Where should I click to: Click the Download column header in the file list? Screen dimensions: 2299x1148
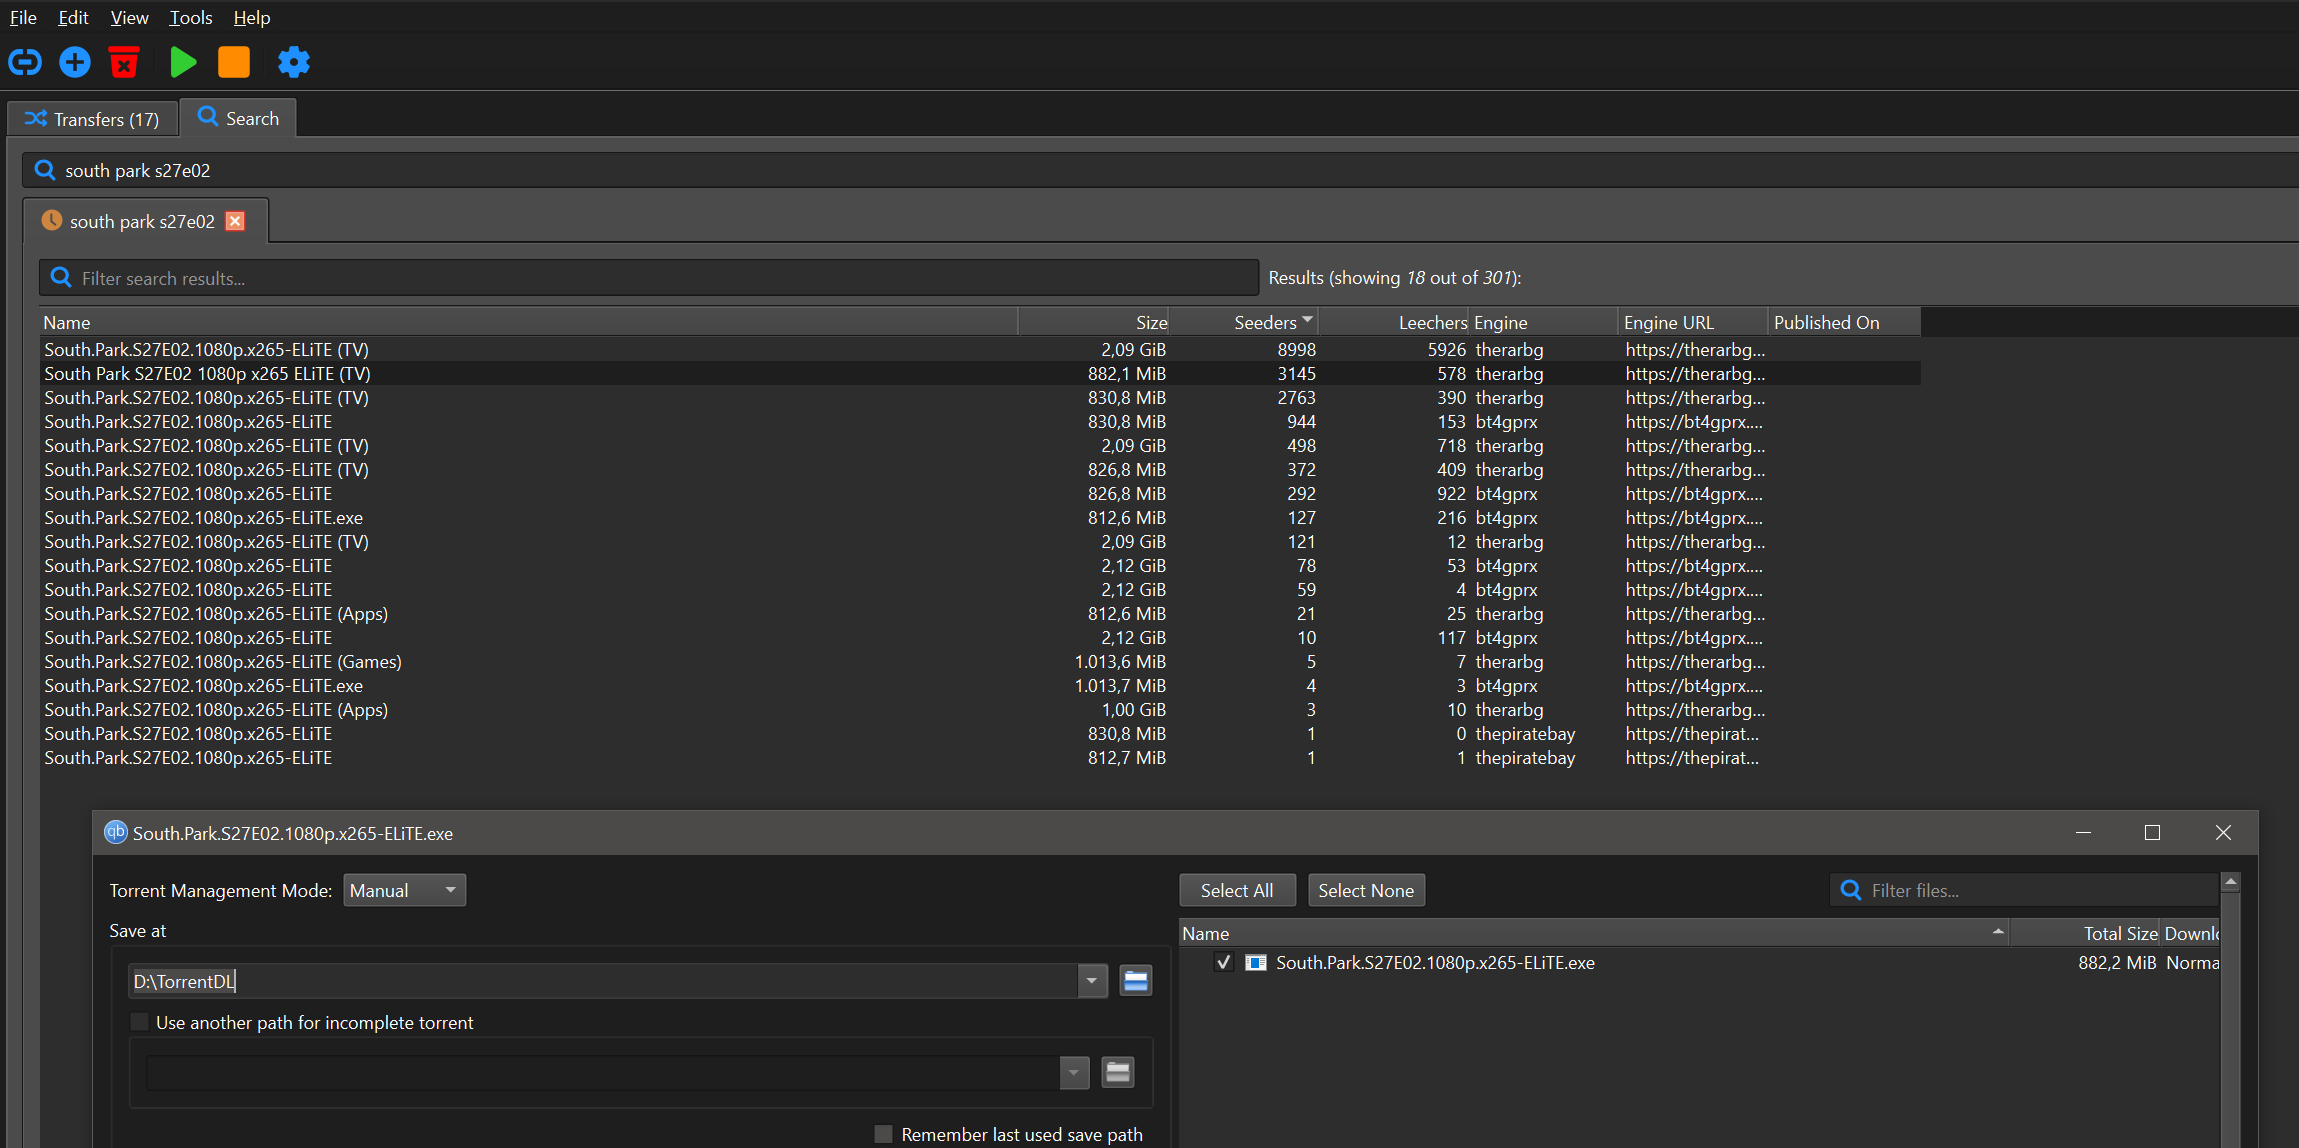(x=2190, y=933)
